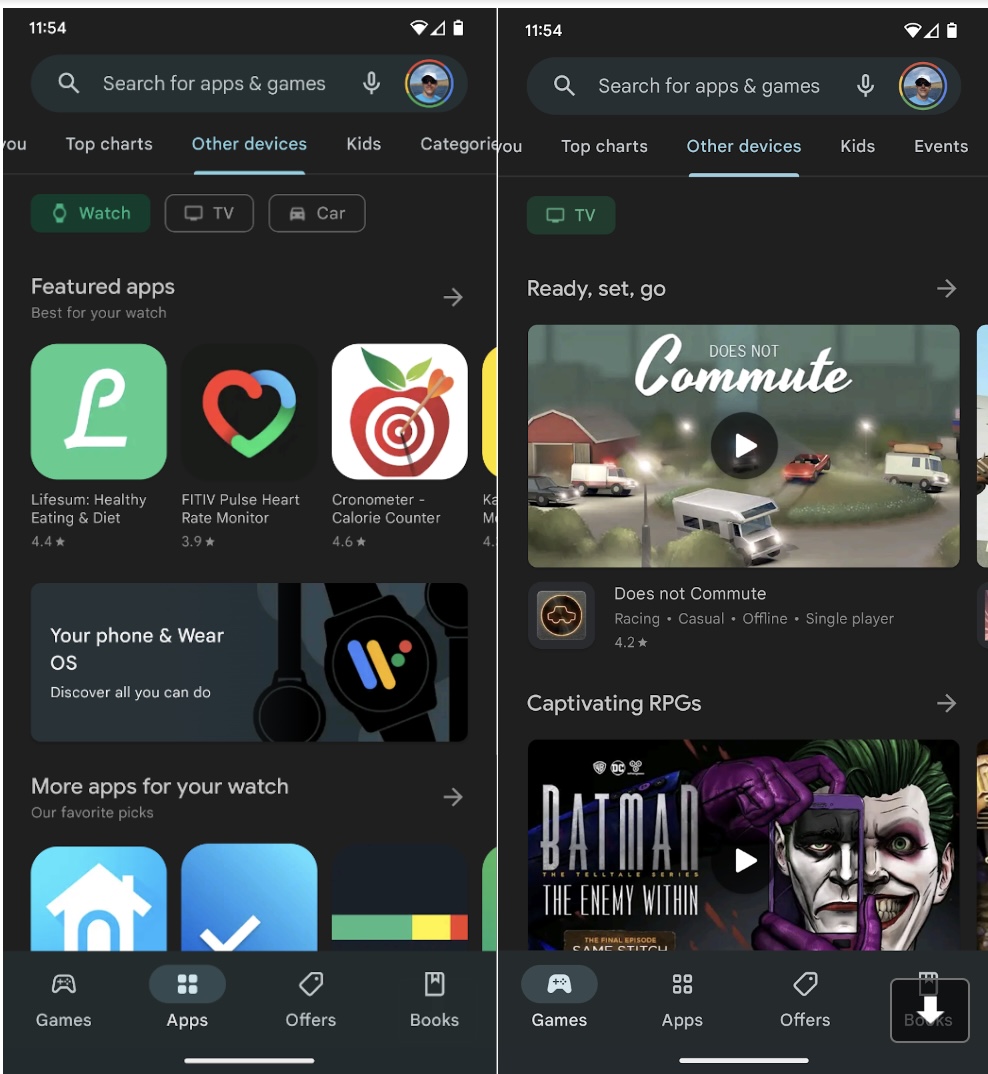Tap the 4.2 rating under Does not Commute
The width and height of the screenshot is (988, 1074).
[x=630, y=642]
